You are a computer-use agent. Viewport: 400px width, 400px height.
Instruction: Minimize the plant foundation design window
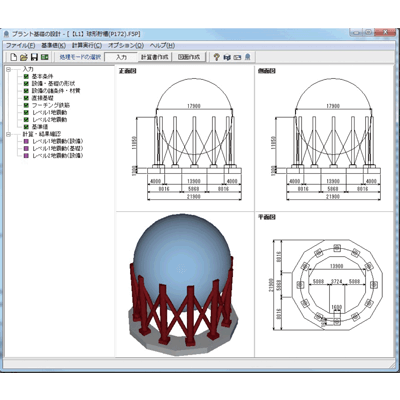coord(356,32)
